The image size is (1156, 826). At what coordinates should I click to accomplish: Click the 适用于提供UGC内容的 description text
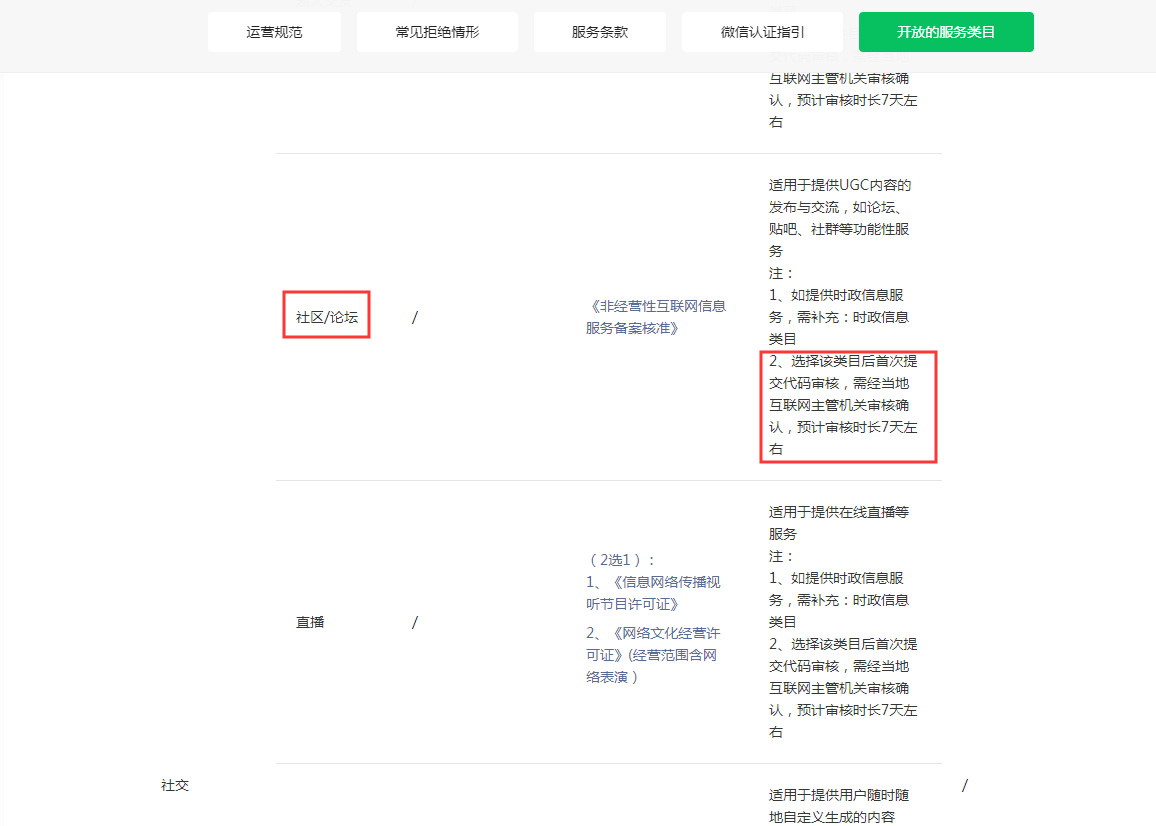(840, 185)
